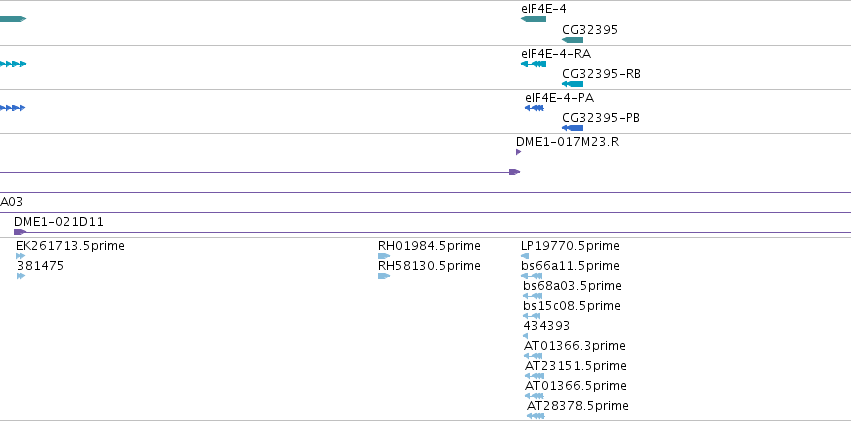Click the CG32395 gene arrow glyph
Image resolution: width=851 pixels, height=421 pixels.
(573, 40)
